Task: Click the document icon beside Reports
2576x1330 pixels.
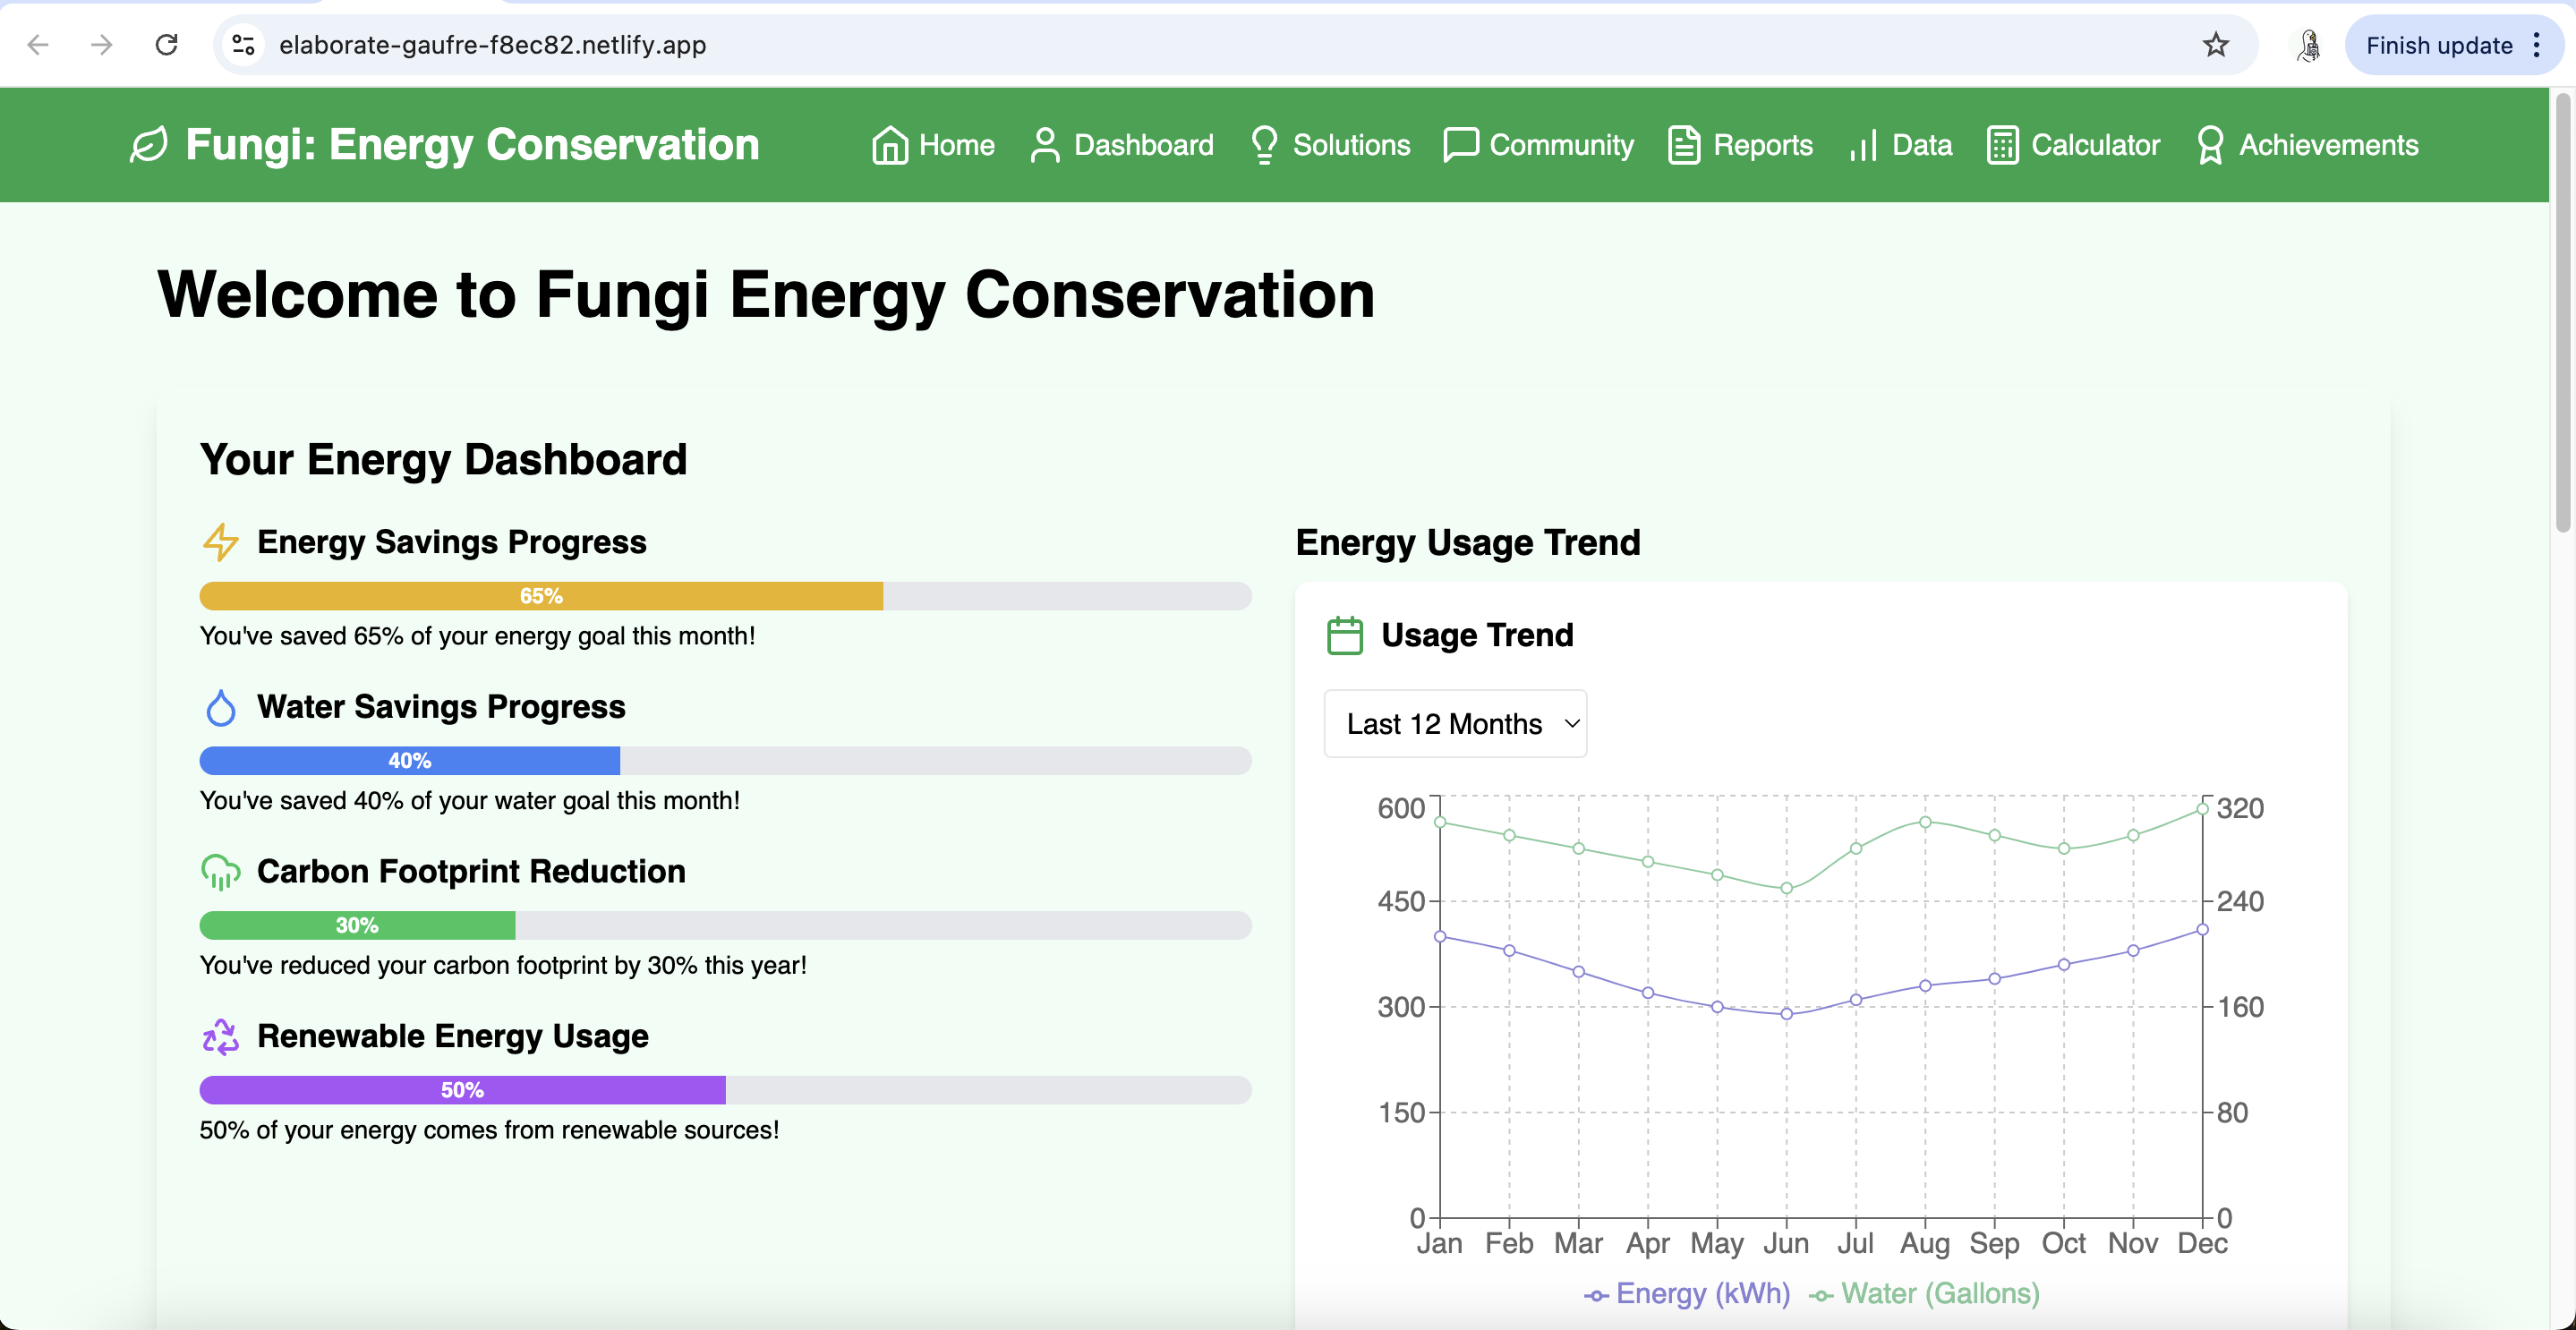Action: (x=1684, y=145)
